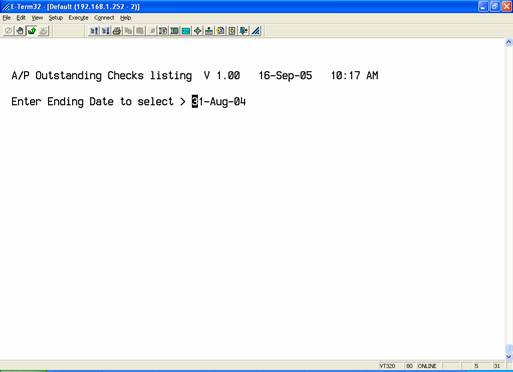The image size is (513, 372).
Task: Click the diamond-shaped toolbar icon
Action: (x=198, y=31)
